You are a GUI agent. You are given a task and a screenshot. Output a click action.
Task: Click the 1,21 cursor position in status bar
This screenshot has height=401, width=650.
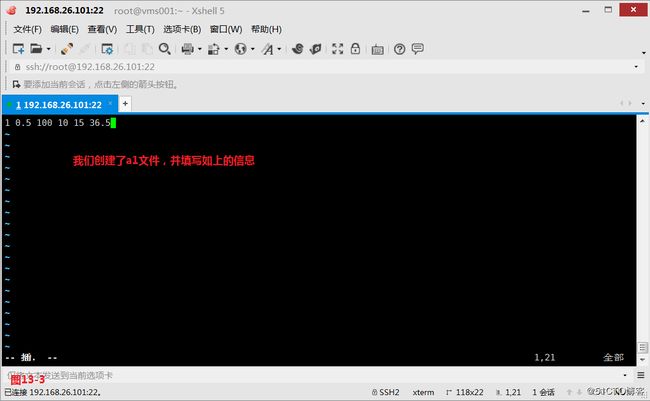coord(509,392)
